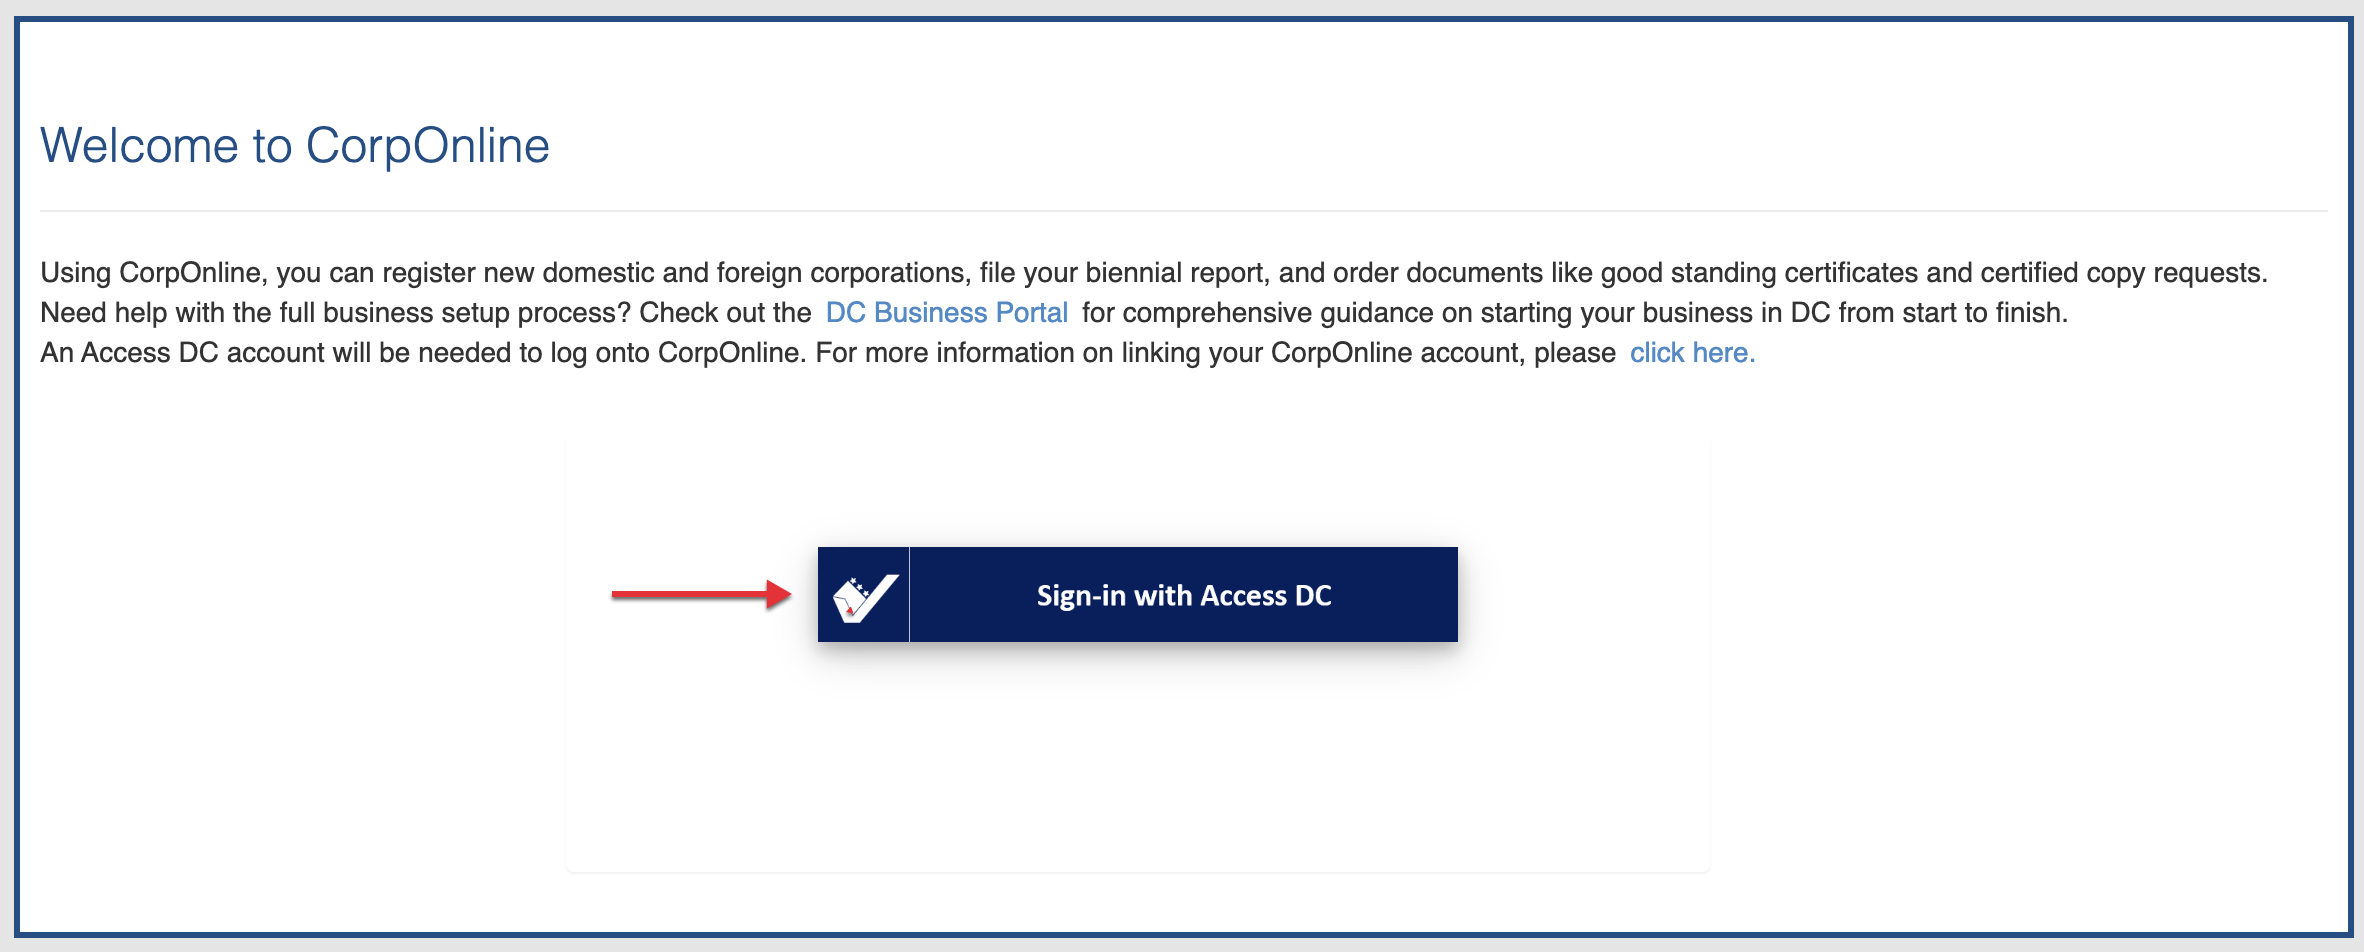Open the DC Business Portal link

click(946, 313)
